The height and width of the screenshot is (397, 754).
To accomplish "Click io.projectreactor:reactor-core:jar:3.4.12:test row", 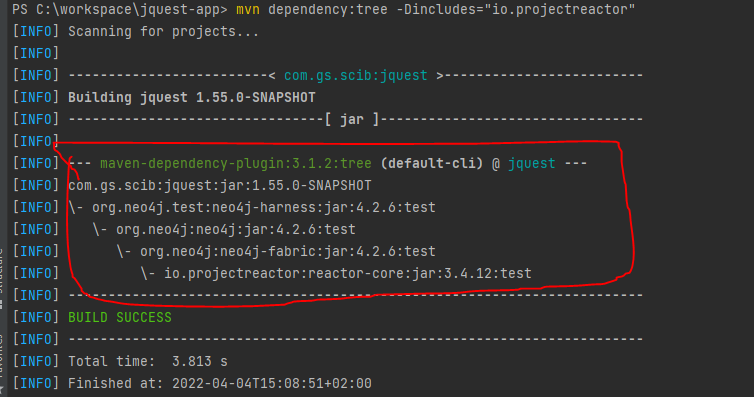I will coord(336,273).
